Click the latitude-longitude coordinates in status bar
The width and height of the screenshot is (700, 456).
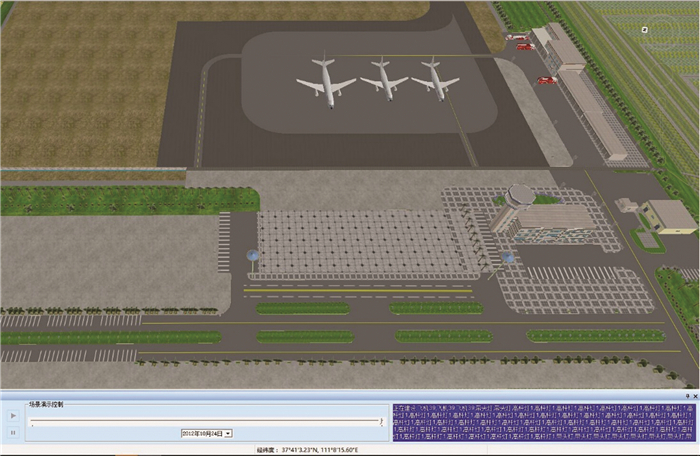click(310, 450)
